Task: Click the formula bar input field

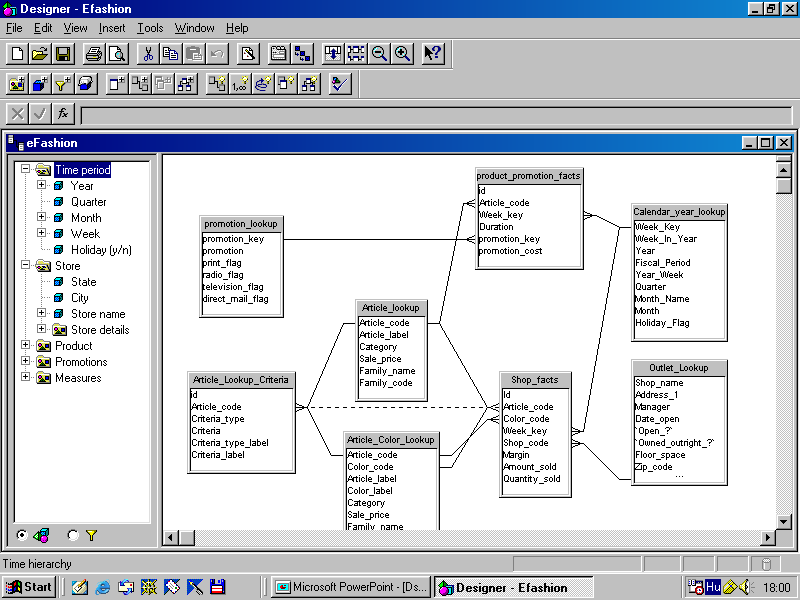Action: tap(436, 115)
